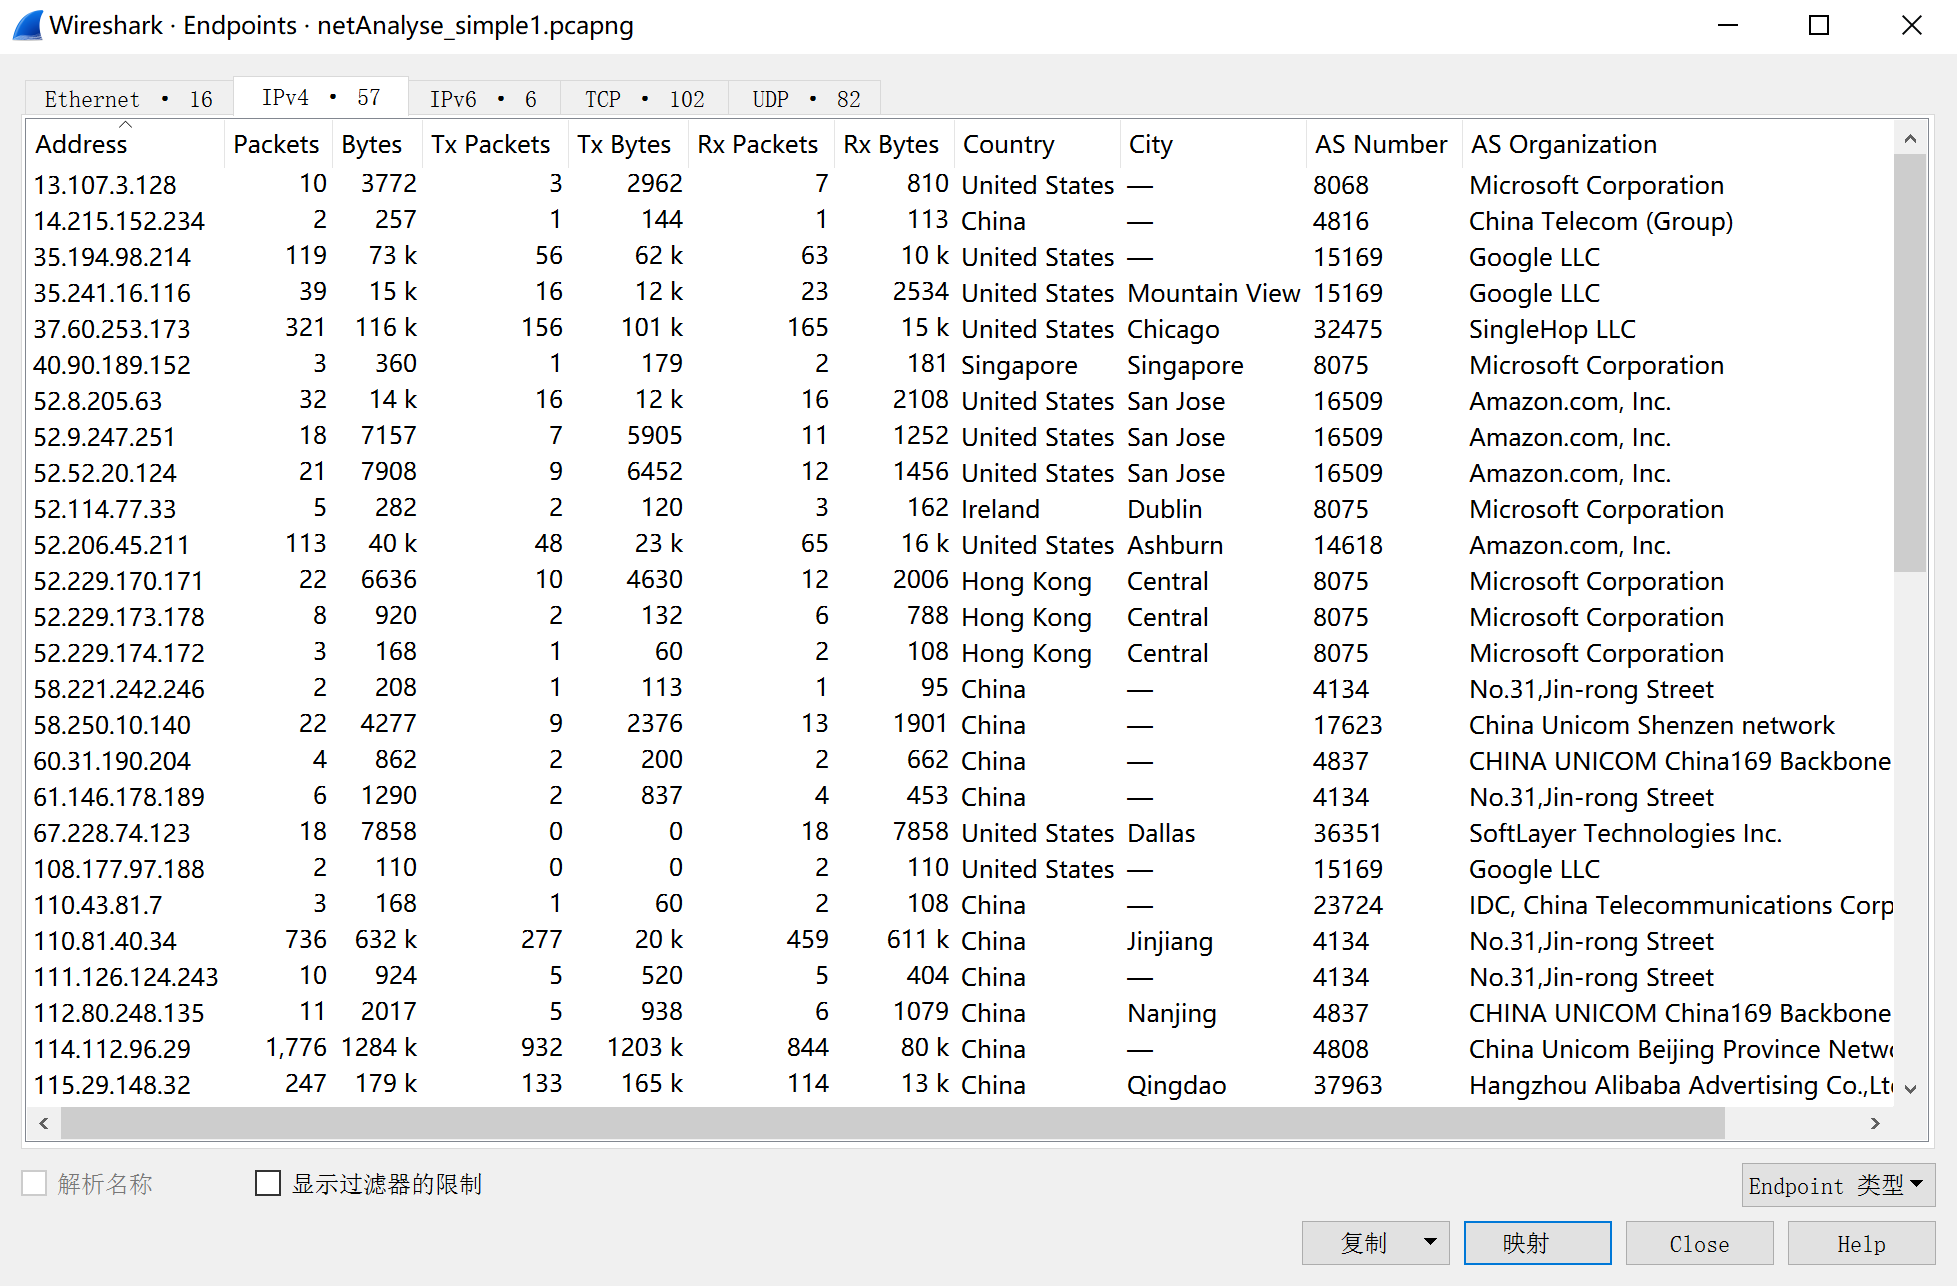Select endpoint 52.8.205.63

(x=960, y=401)
